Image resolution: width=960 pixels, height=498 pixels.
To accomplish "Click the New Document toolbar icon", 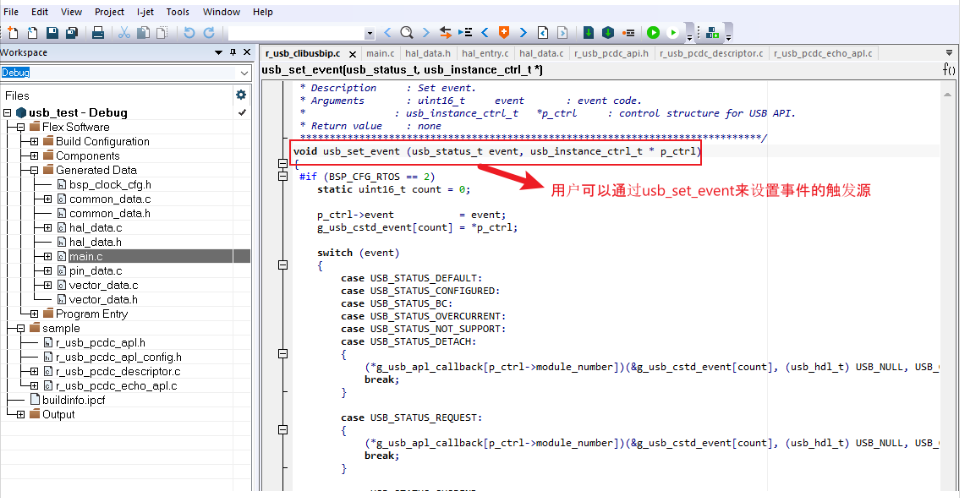I will pos(13,32).
